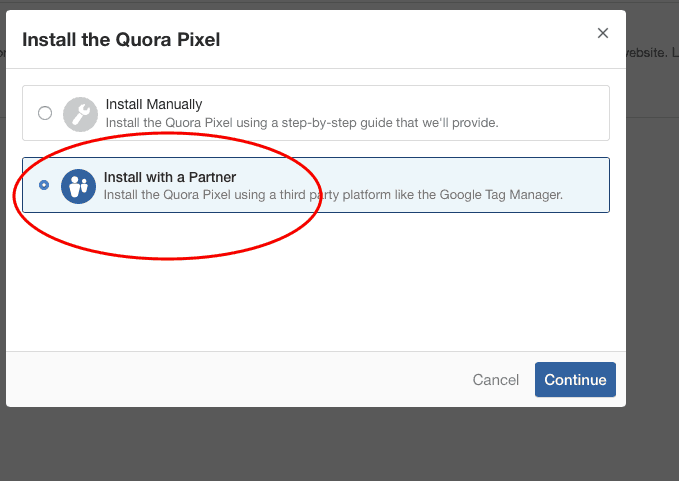Continue with the selected install method
The width and height of the screenshot is (679, 481).
tap(575, 379)
